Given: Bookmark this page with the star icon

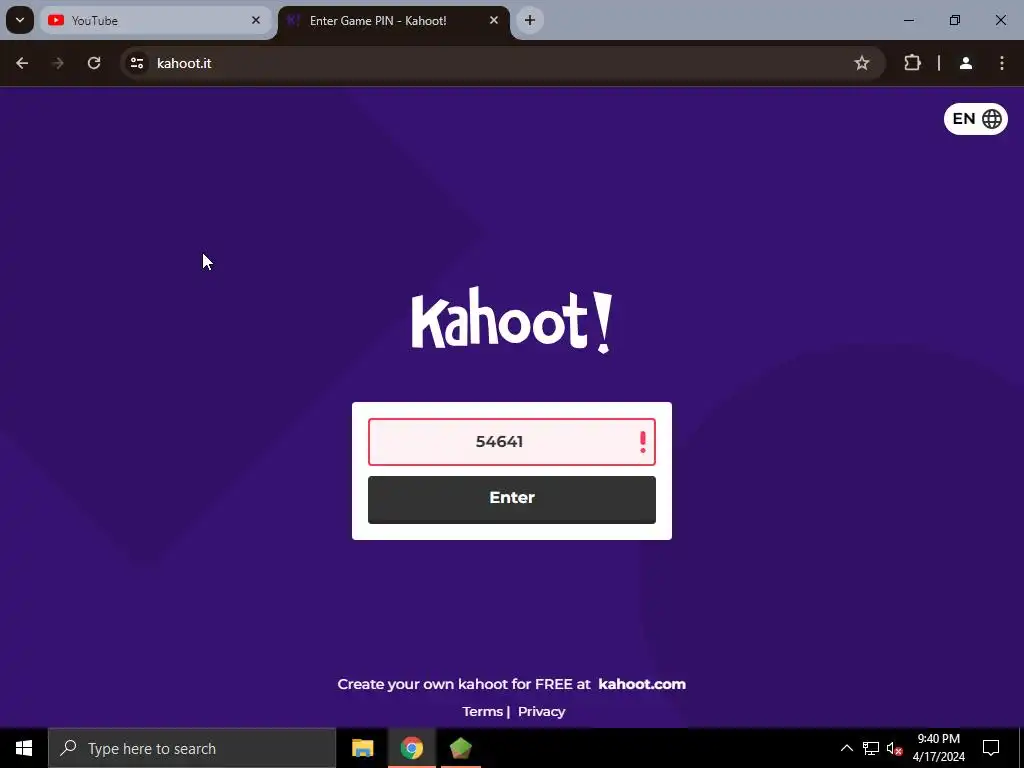Looking at the screenshot, I should 862,63.
